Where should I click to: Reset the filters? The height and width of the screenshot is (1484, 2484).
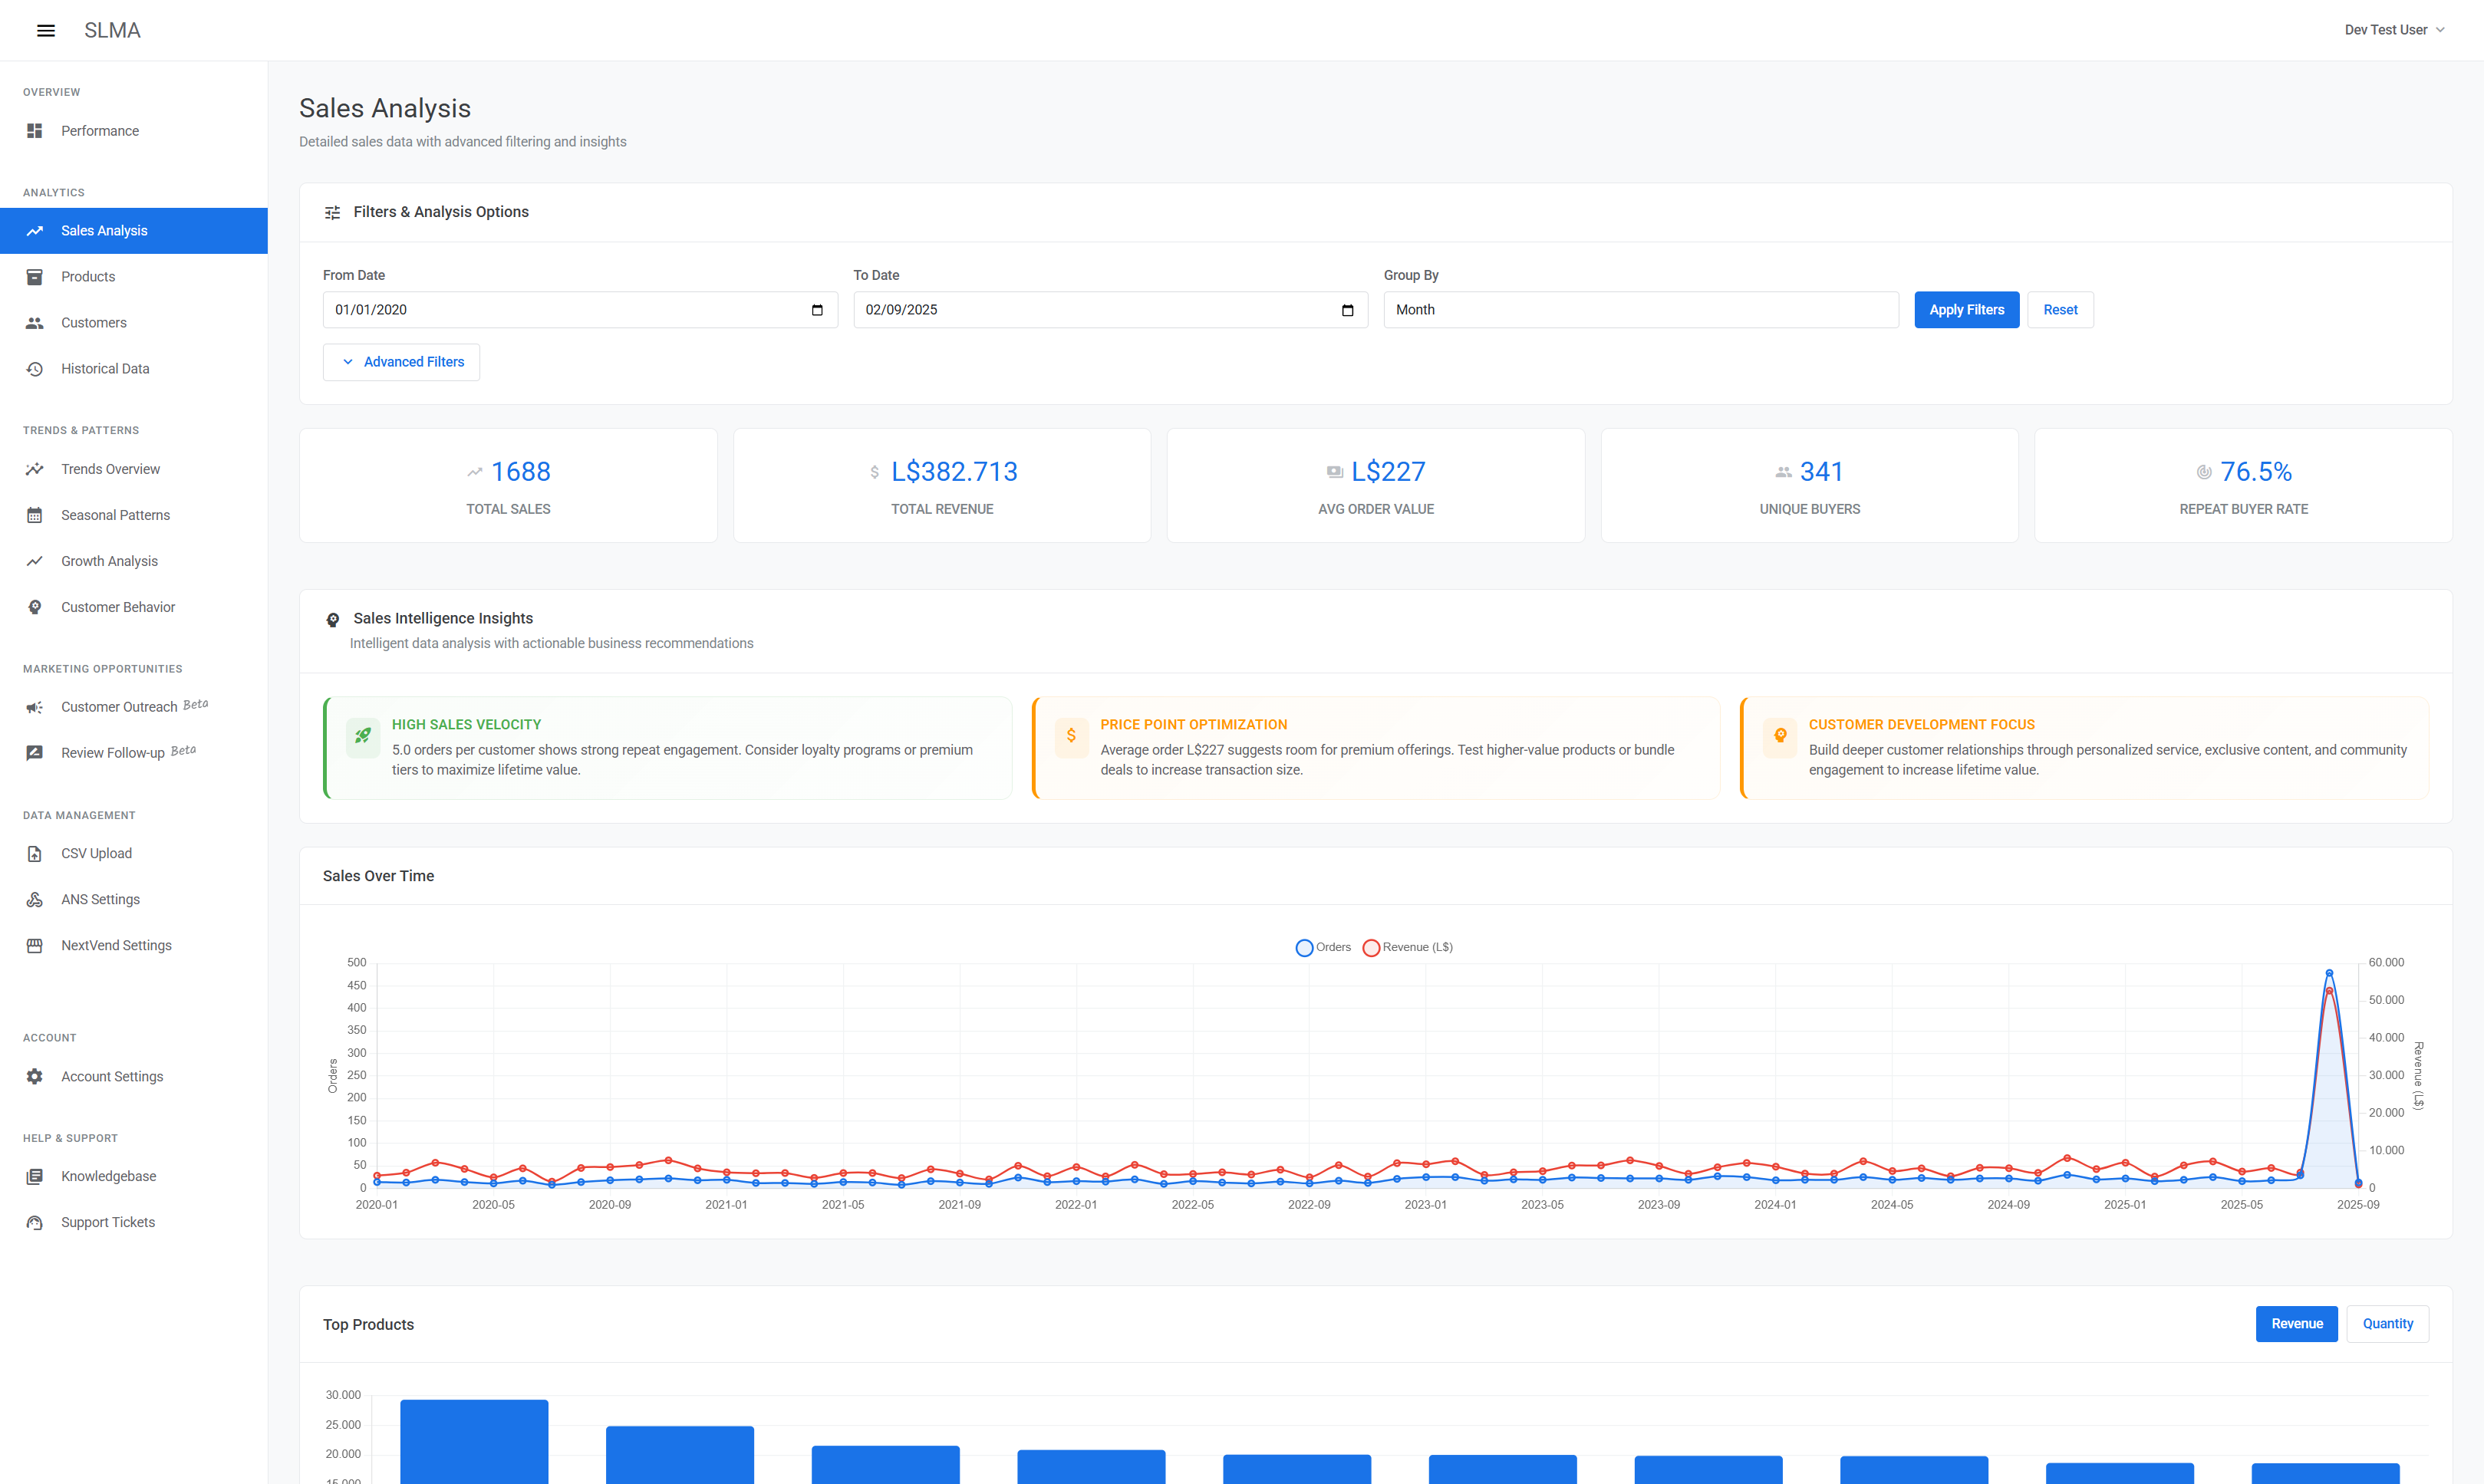pos(2060,310)
